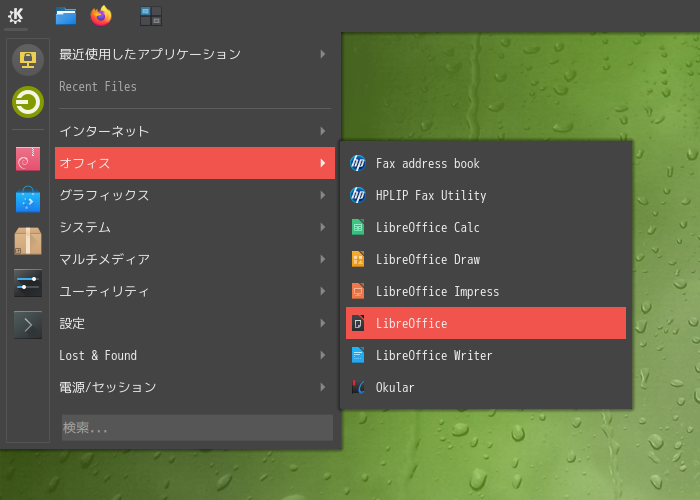Expand the インターネット submenu arrow
700x500 pixels.
(x=322, y=131)
